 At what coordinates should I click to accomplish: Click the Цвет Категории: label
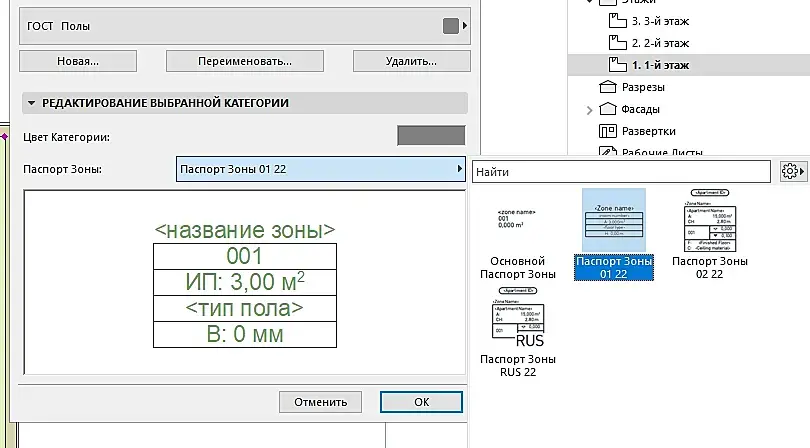click(66, 137)
